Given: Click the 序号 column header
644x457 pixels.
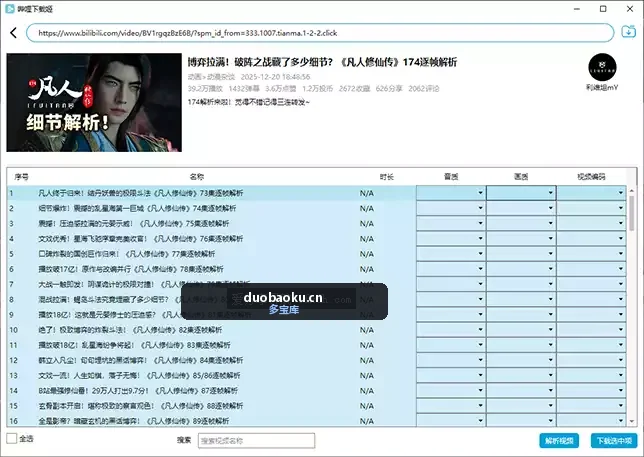Looking at the screenshot, I should pyautogui.click(x=21, y=177).
